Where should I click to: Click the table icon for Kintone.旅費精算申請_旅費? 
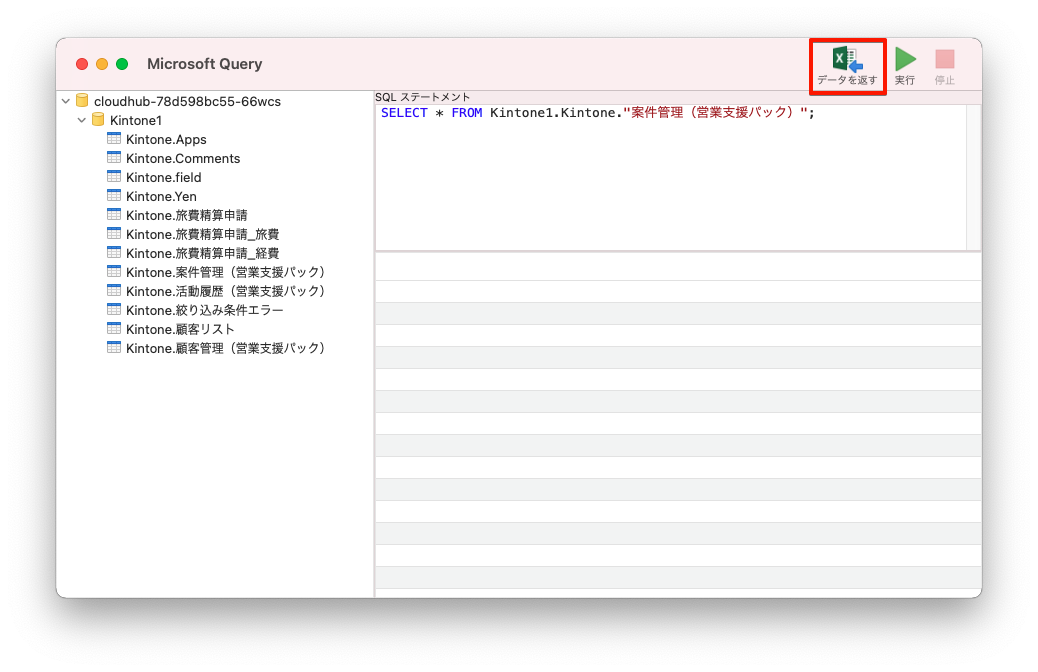tap(114, 234)
